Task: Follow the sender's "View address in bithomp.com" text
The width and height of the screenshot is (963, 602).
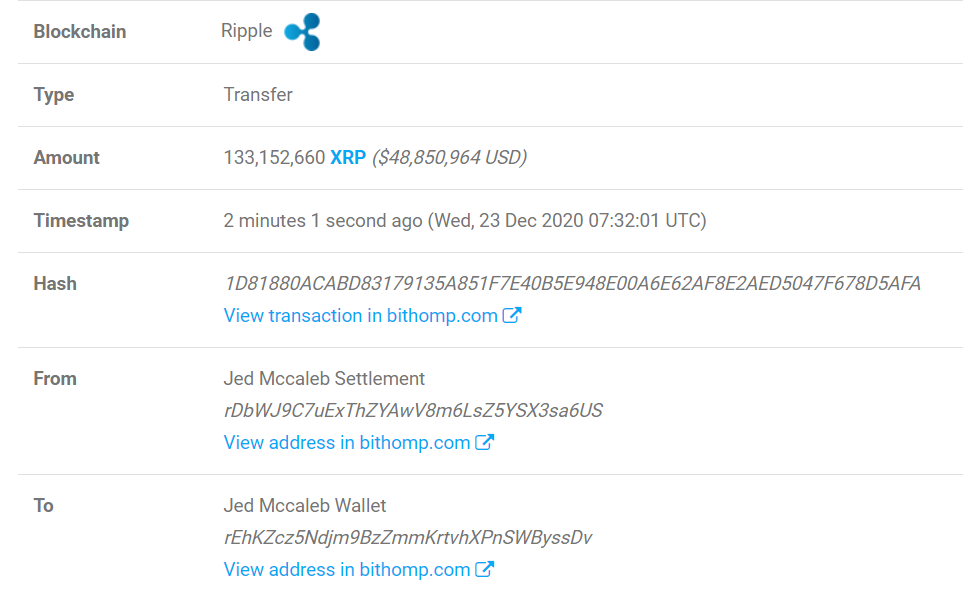Action: [346, 443]
